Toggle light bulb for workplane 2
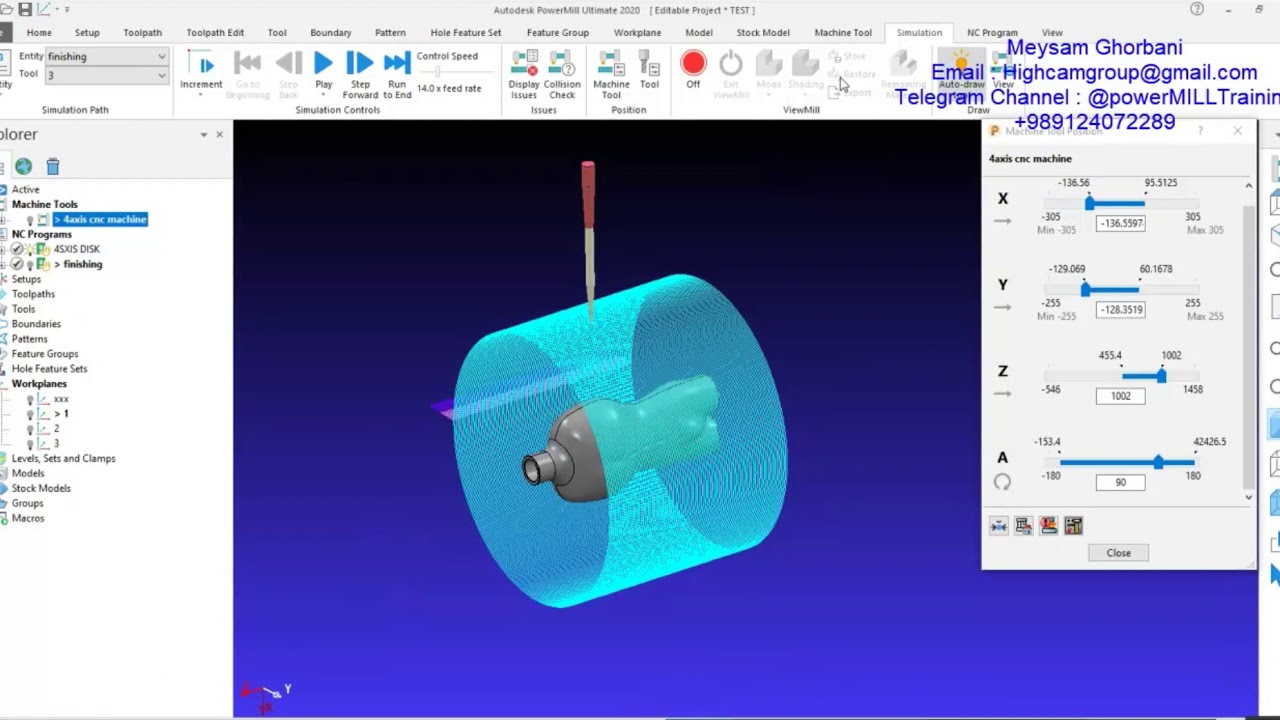Screen dimensions: 1280x720 30,429
